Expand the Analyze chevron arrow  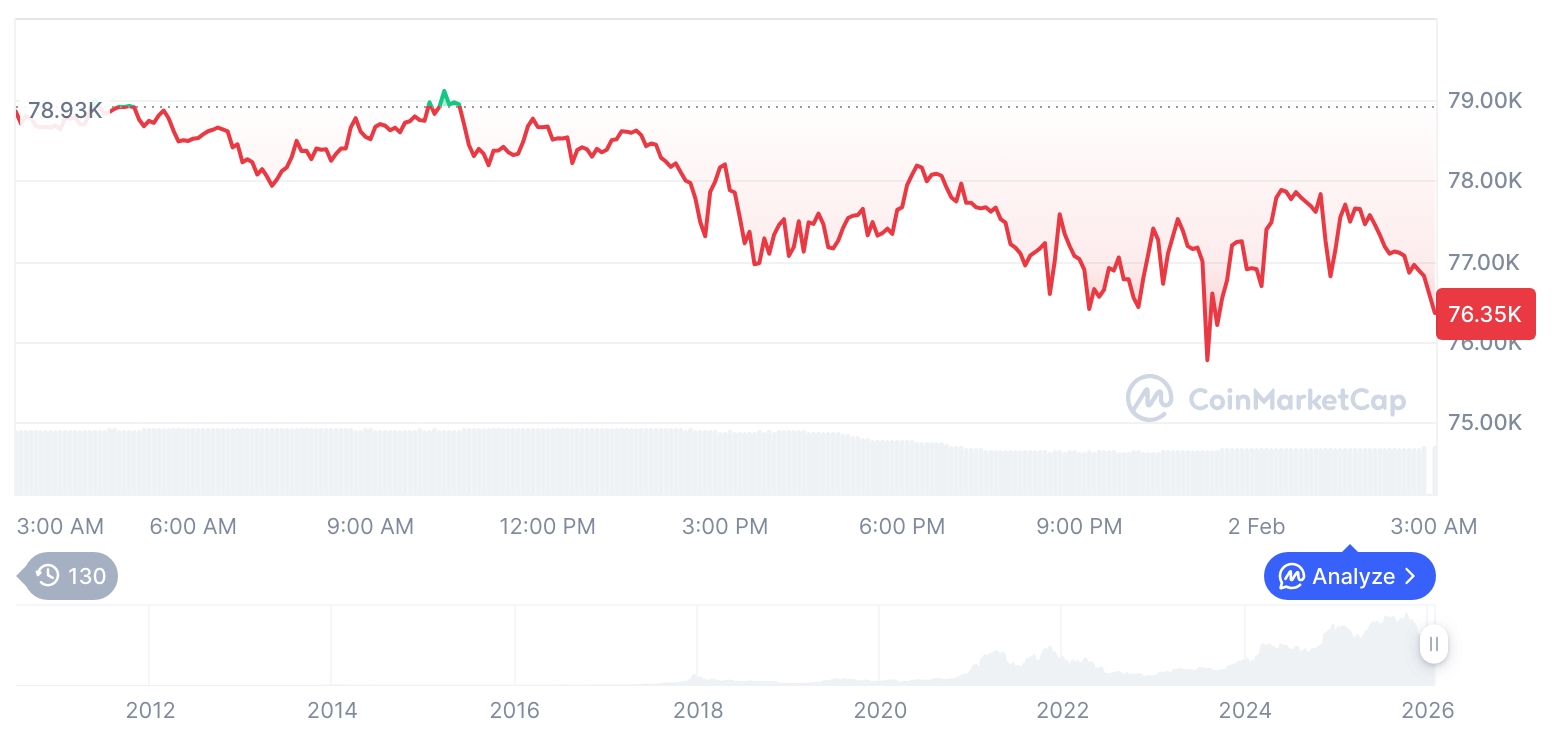(1411, 576)
